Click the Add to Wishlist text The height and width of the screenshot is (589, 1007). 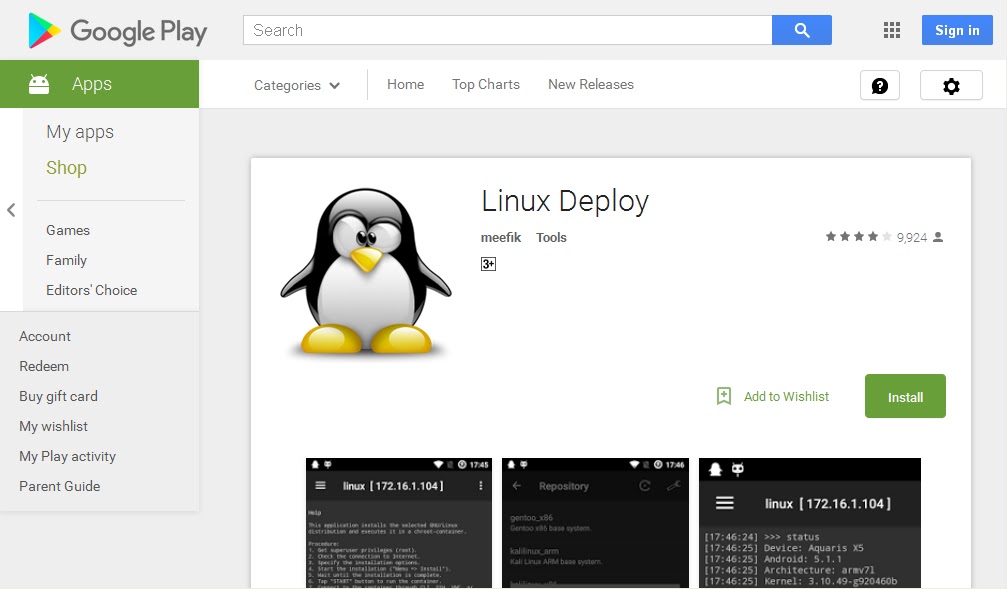pos(786,396)
